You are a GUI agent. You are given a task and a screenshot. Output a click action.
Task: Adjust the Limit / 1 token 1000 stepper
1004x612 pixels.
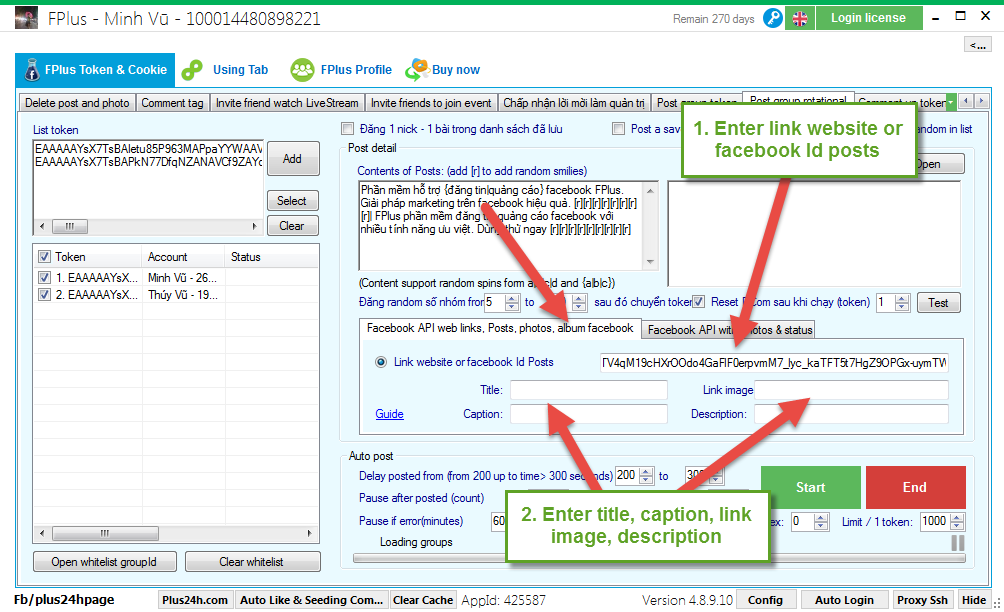[x=957, y=522]
